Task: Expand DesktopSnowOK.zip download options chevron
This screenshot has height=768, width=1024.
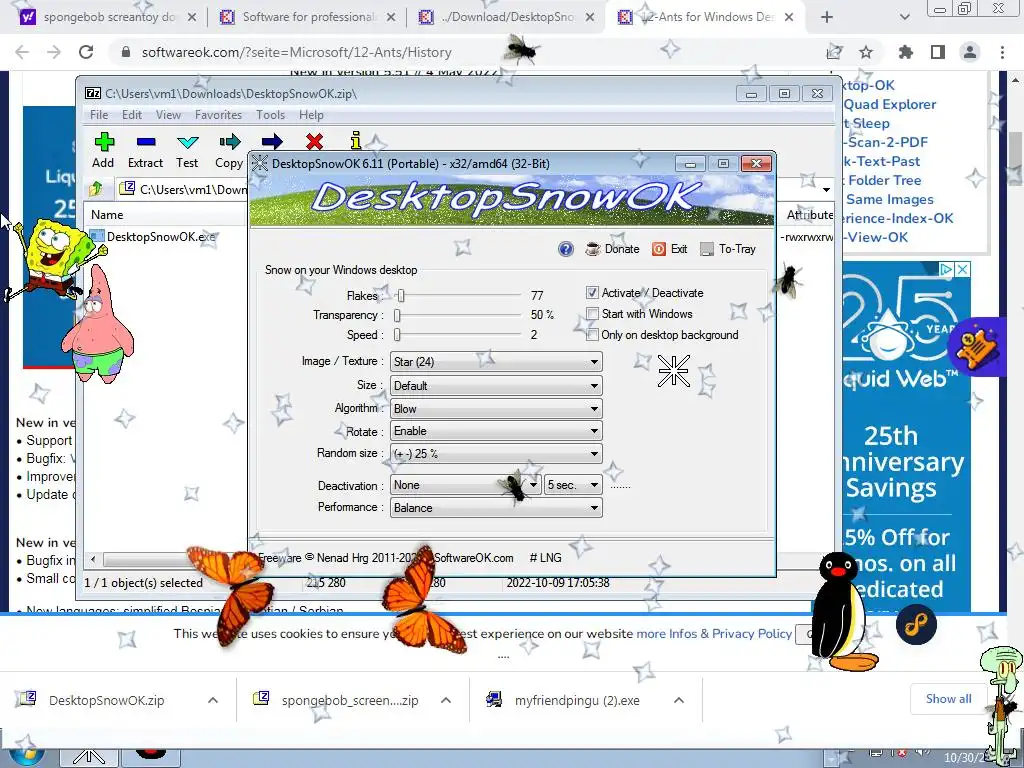Action: pyautogui.click(x=213, y=700)
